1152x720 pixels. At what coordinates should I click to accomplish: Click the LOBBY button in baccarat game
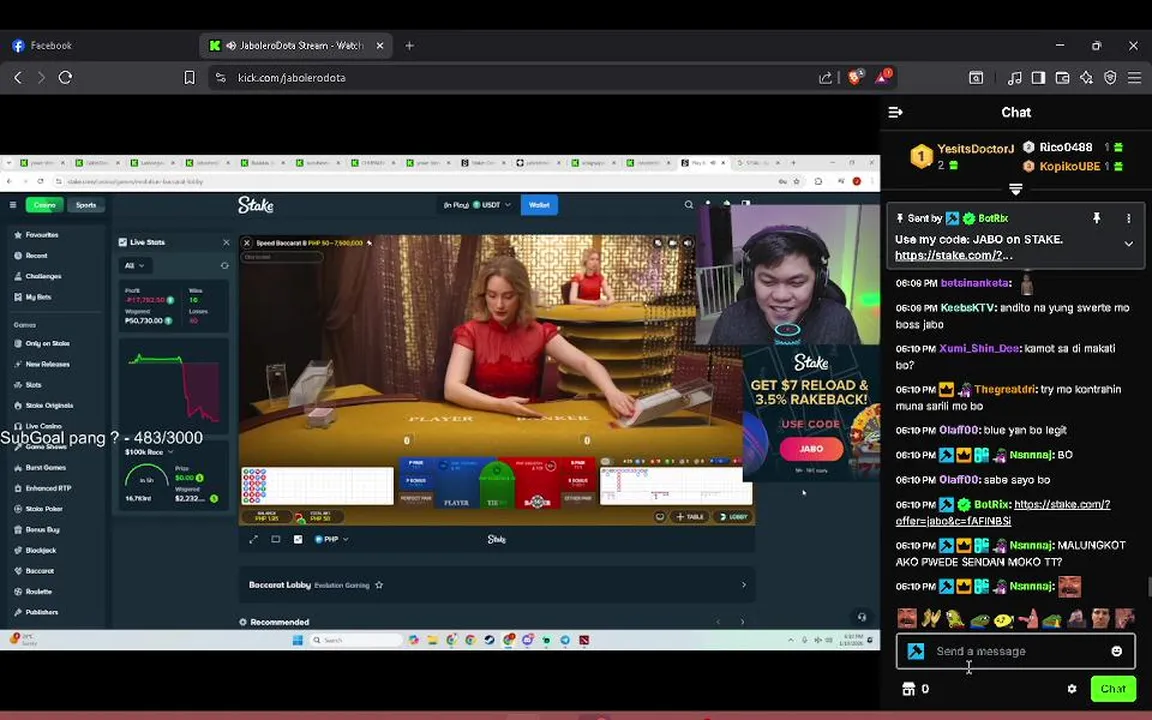[733, 516]
